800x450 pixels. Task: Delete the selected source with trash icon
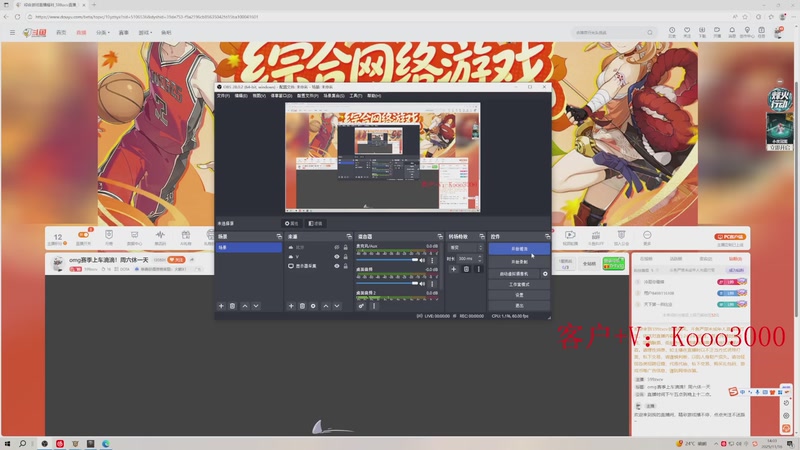[302, 306]
